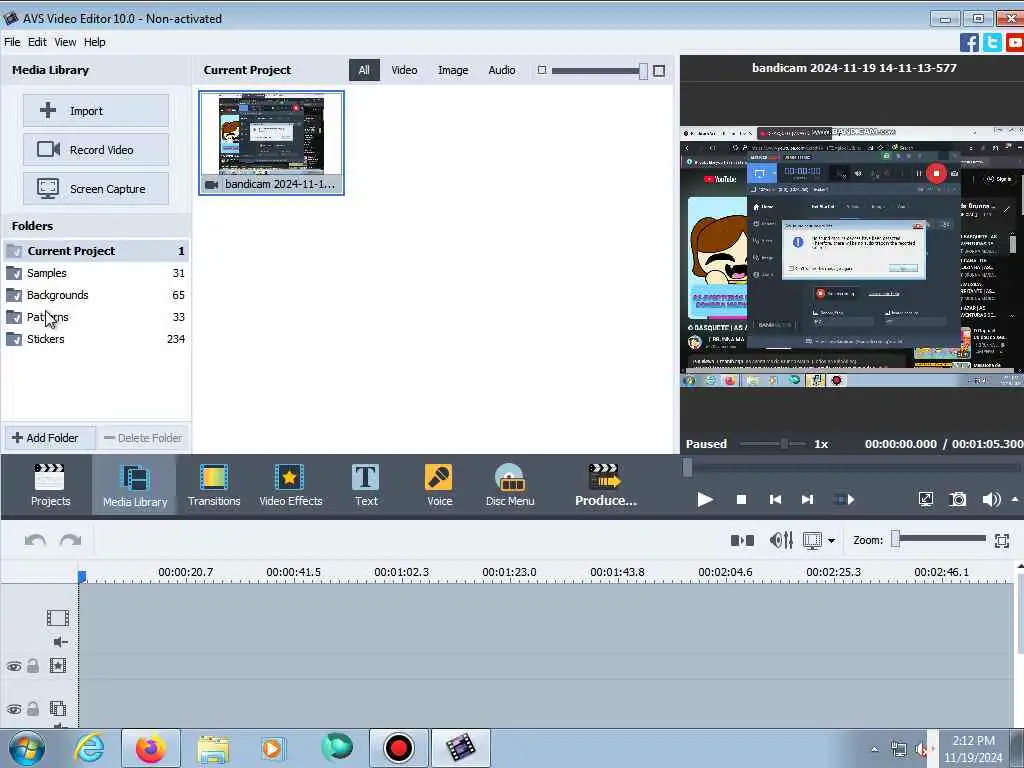1024x768 pixels.
Task: Go to the next frame
Action: (x=807, y=500)
